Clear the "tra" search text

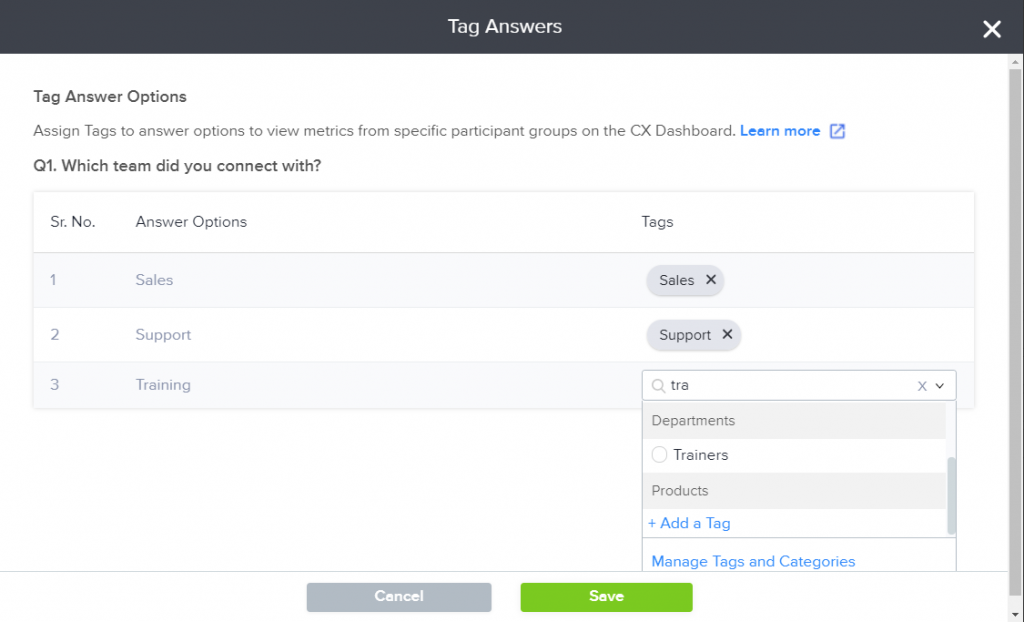[922, 386]
